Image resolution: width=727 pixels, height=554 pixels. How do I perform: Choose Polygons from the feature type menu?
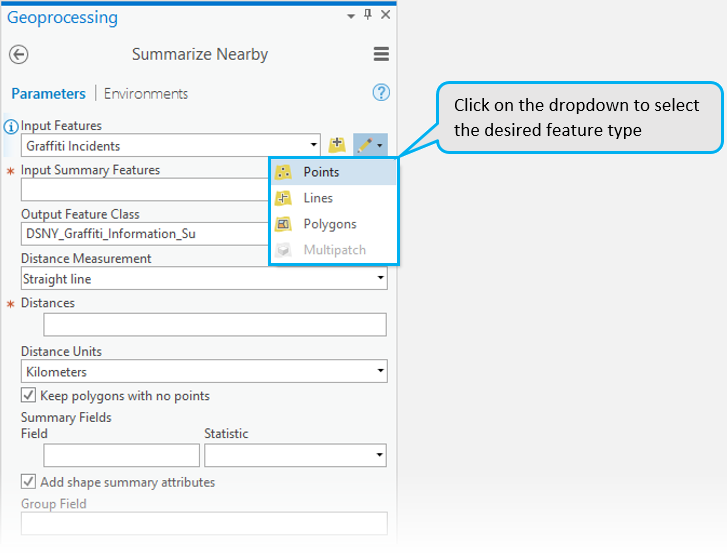click(329, 224)
